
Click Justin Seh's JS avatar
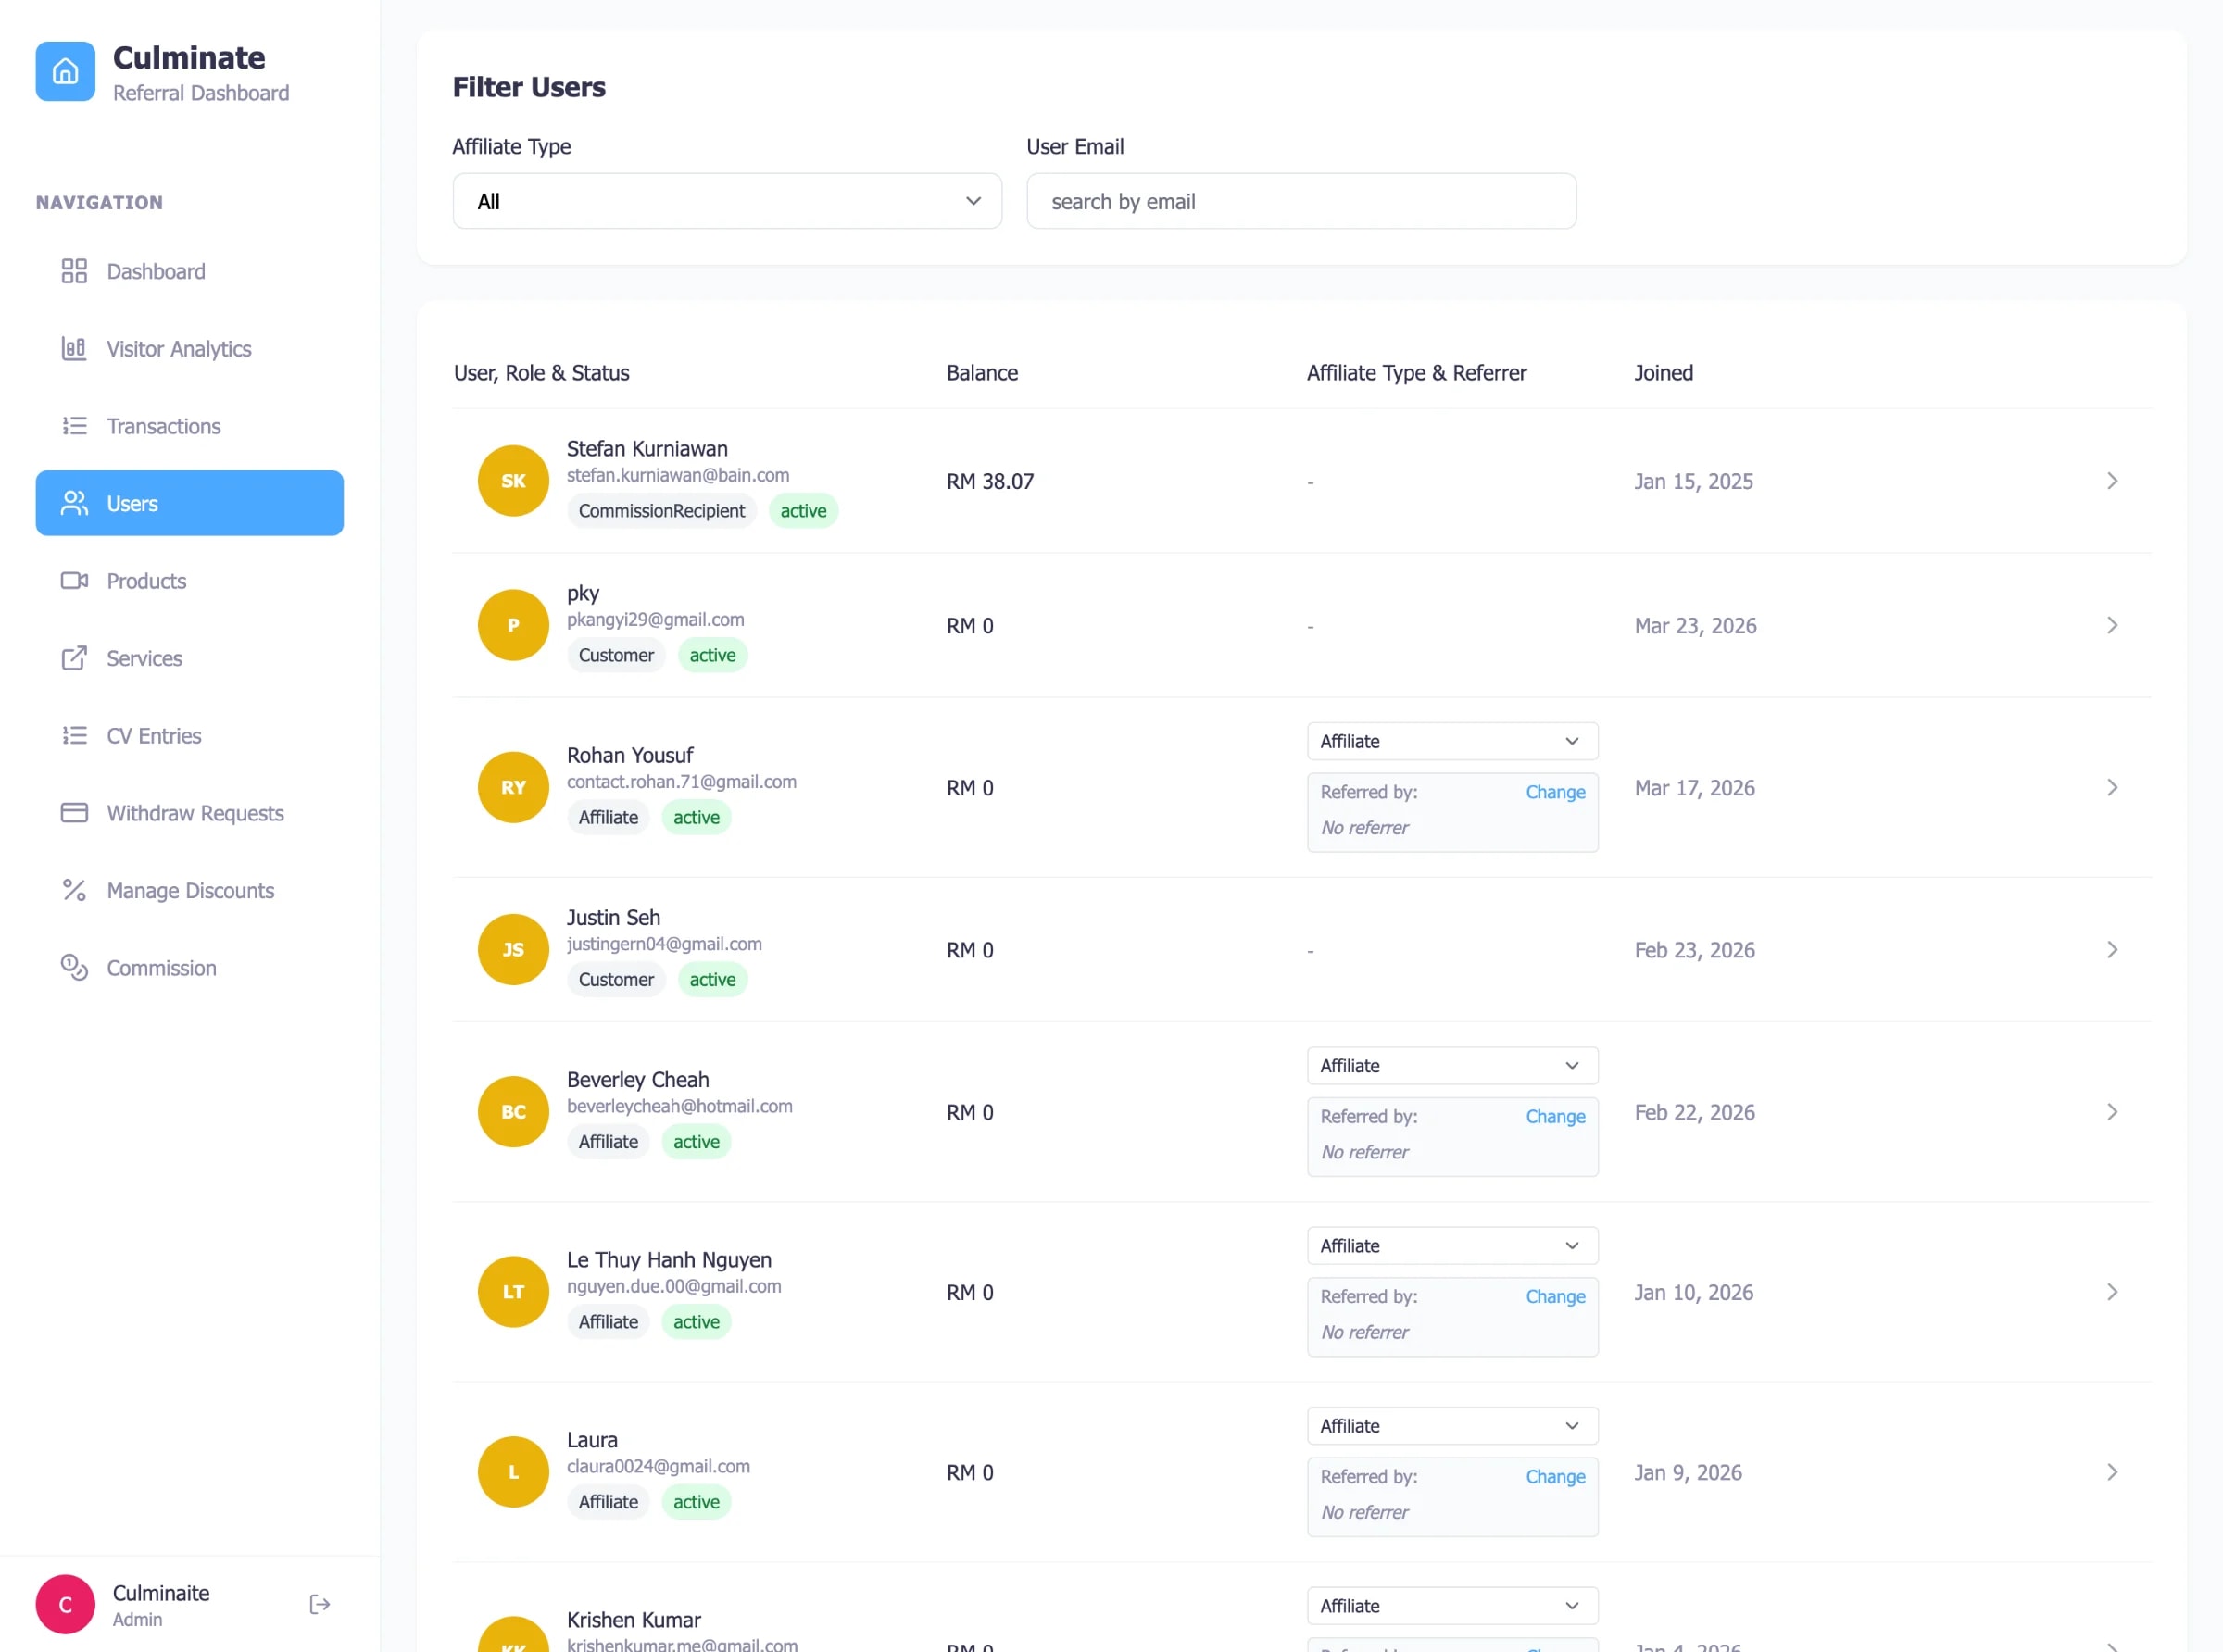tap(513, 949)
